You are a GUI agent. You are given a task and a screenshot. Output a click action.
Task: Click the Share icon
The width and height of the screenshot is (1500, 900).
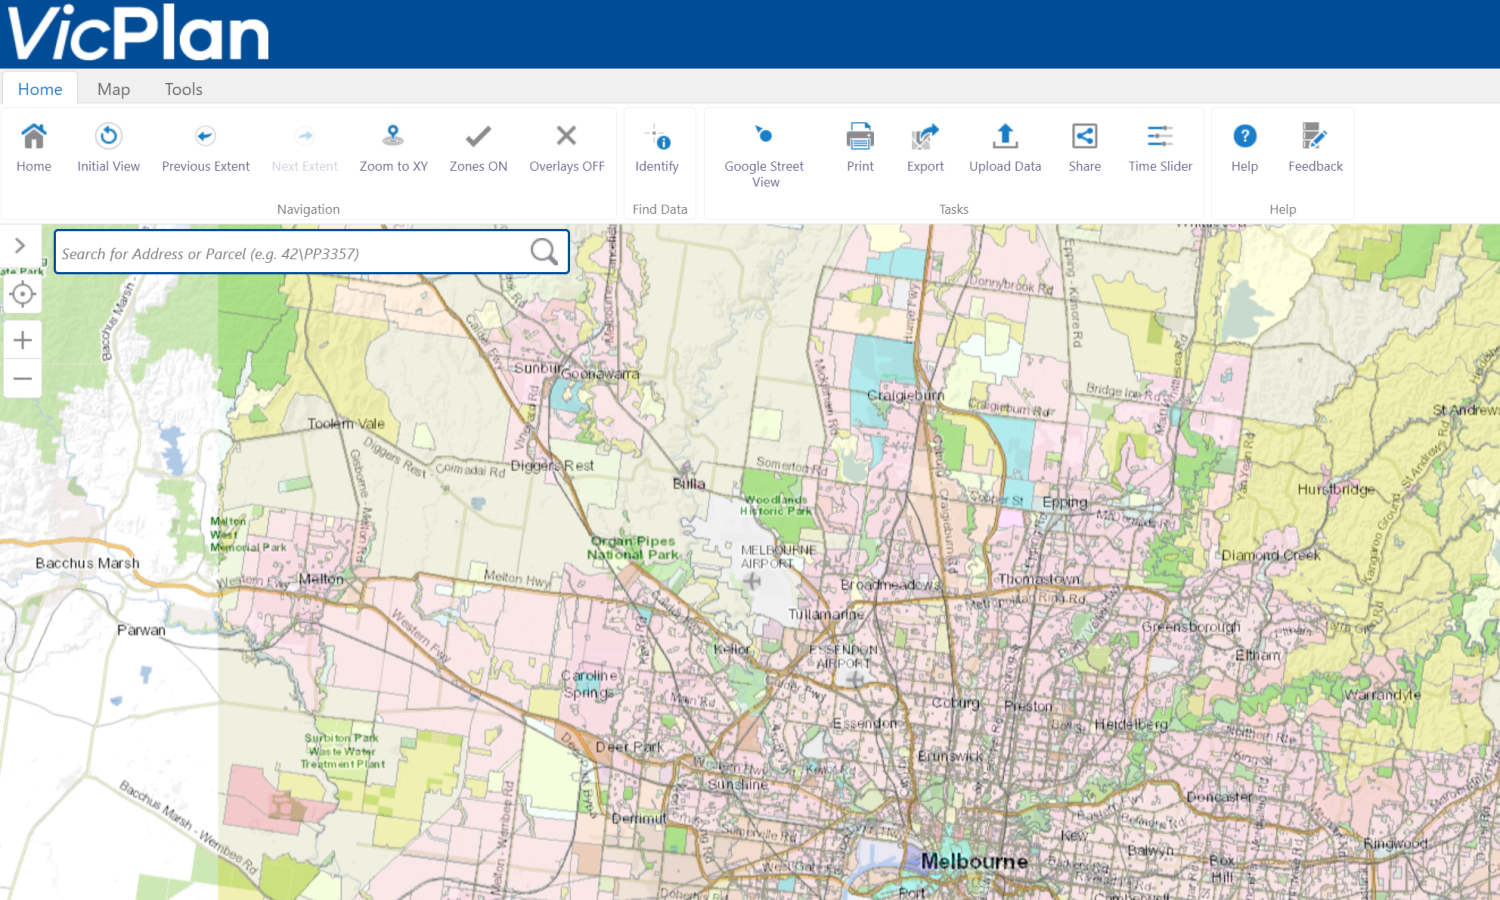click(x=1084, y=136)
